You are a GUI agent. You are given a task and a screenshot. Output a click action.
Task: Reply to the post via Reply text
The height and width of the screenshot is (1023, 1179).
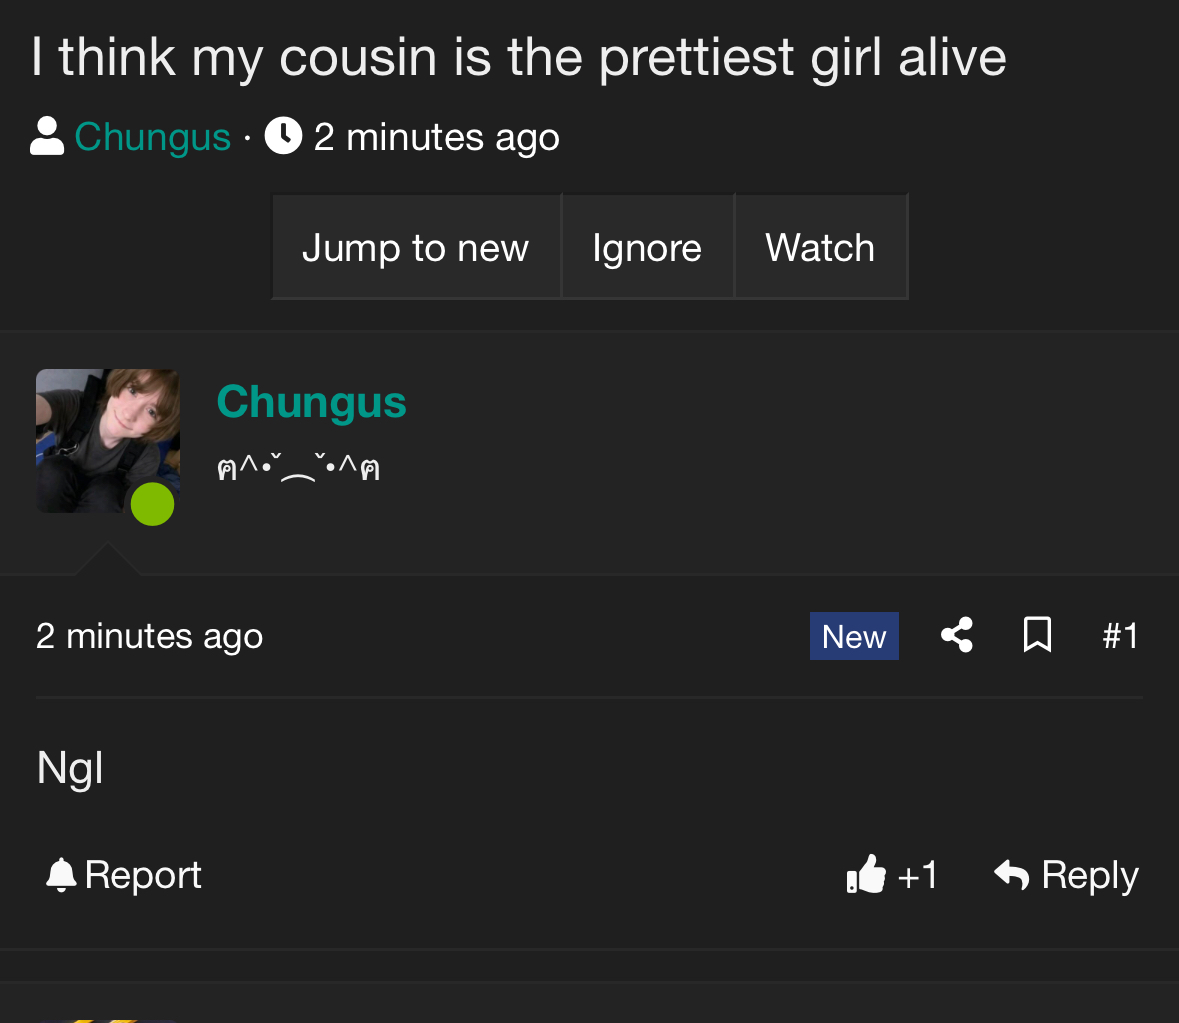tap(1090, 876)
